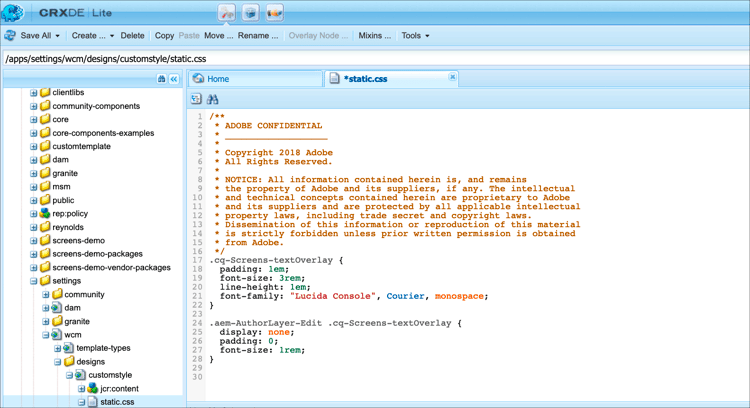Open the package manager icon in header
This screenshot has width=750, height=408.
(x=251, y=13)
